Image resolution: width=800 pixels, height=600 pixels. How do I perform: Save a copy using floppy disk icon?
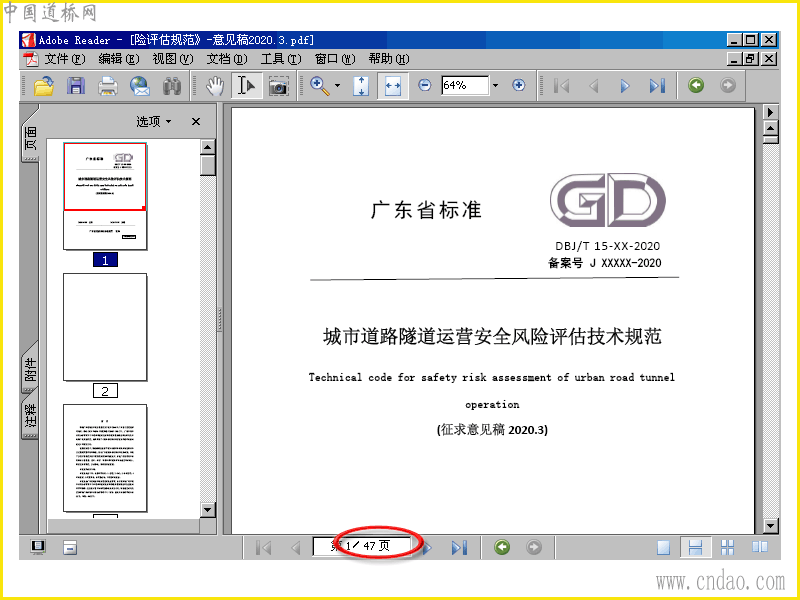76,86
